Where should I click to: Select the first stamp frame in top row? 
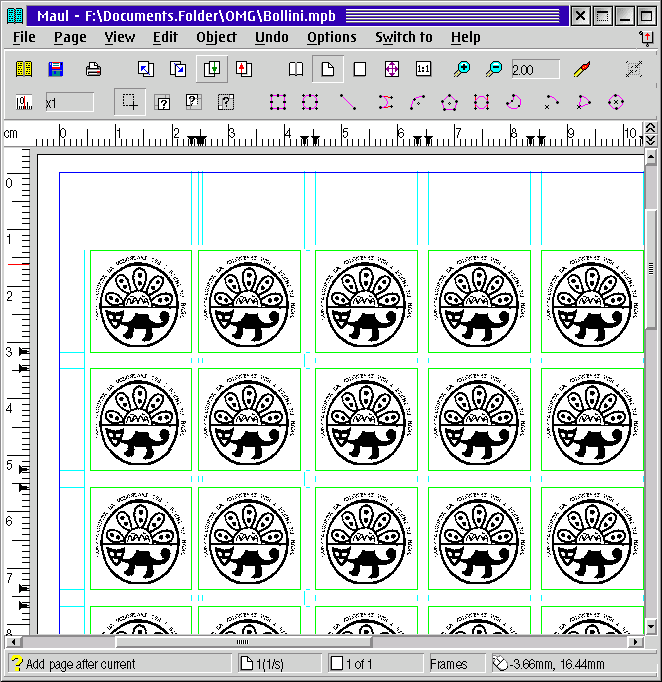click(140, 301)
